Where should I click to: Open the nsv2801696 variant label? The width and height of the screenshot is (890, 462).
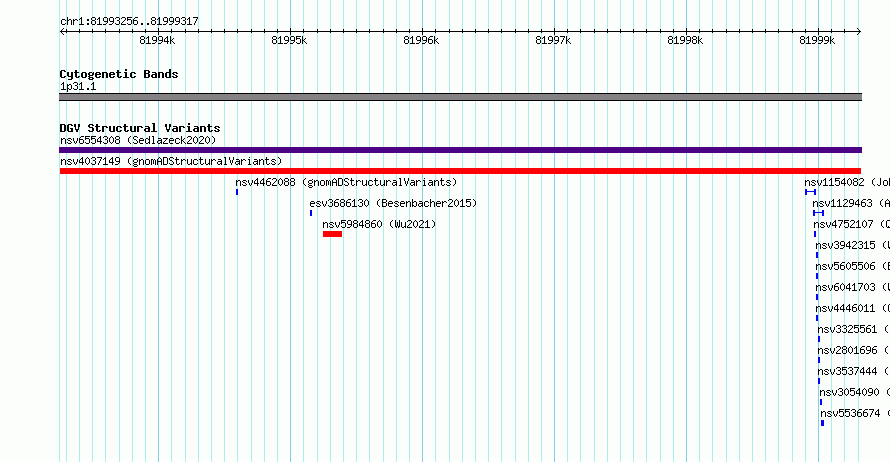(x=854, y=350)
